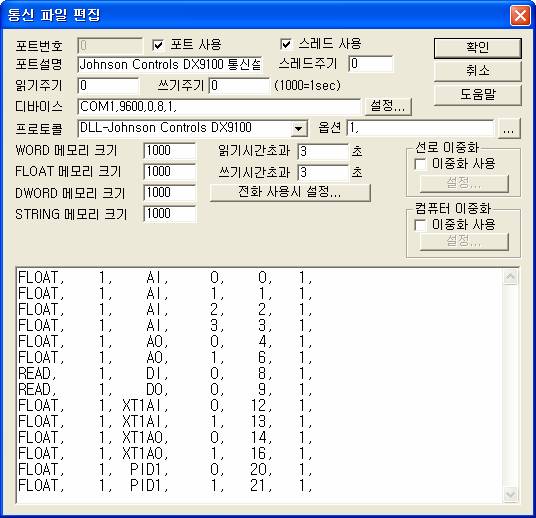Enable 컴퓨터 이중화 이중화 사용 checkbox

(420, 225)
